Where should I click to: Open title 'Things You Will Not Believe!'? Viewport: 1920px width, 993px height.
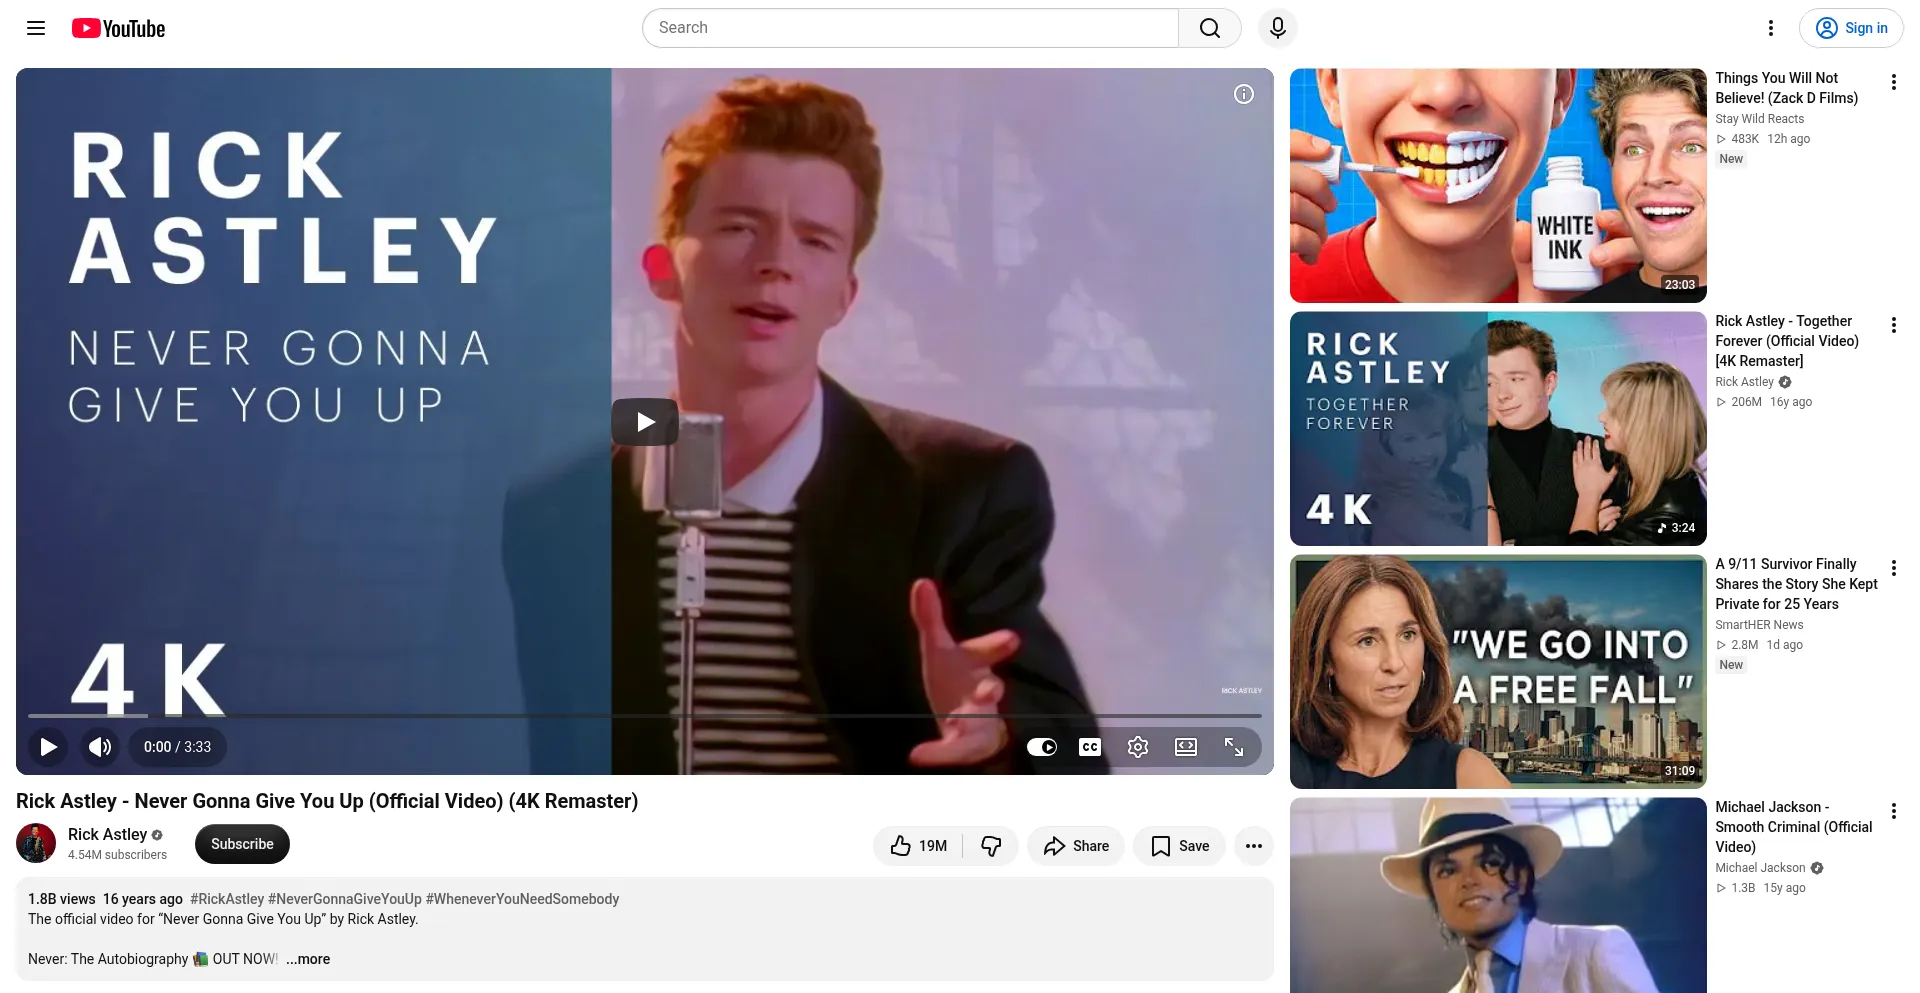point(1787,88)
